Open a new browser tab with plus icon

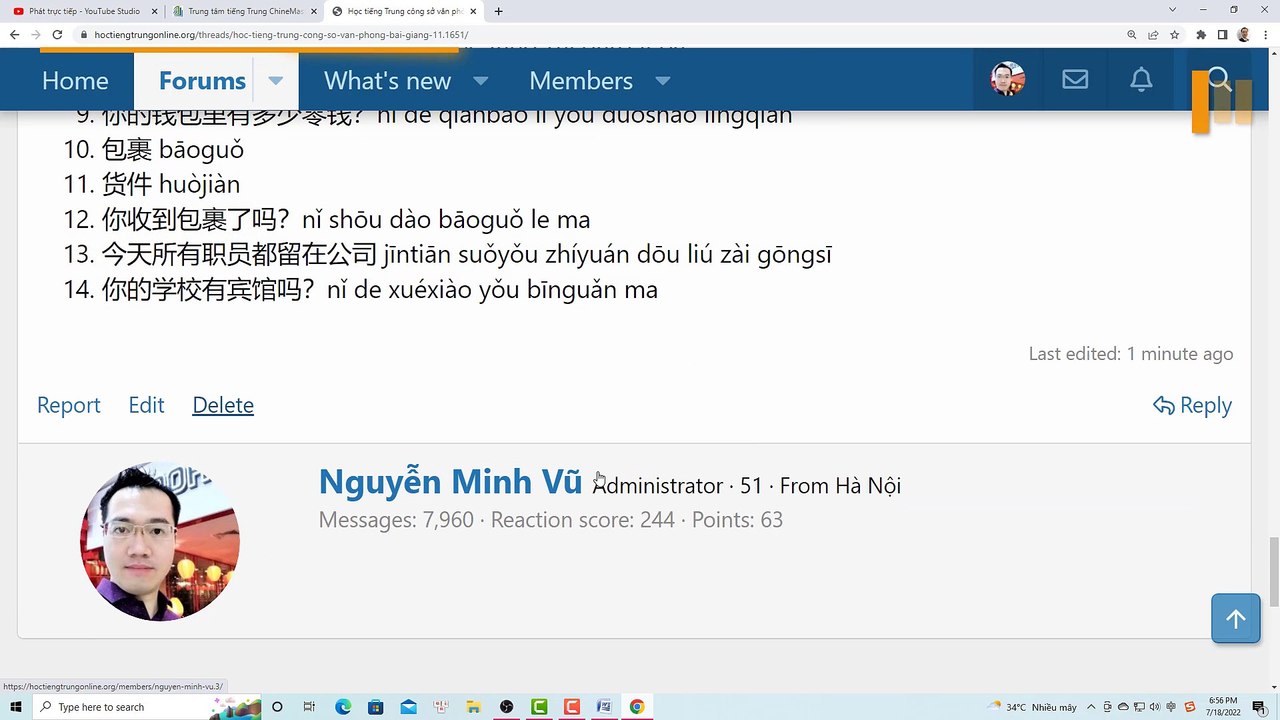tap(498, 11)
